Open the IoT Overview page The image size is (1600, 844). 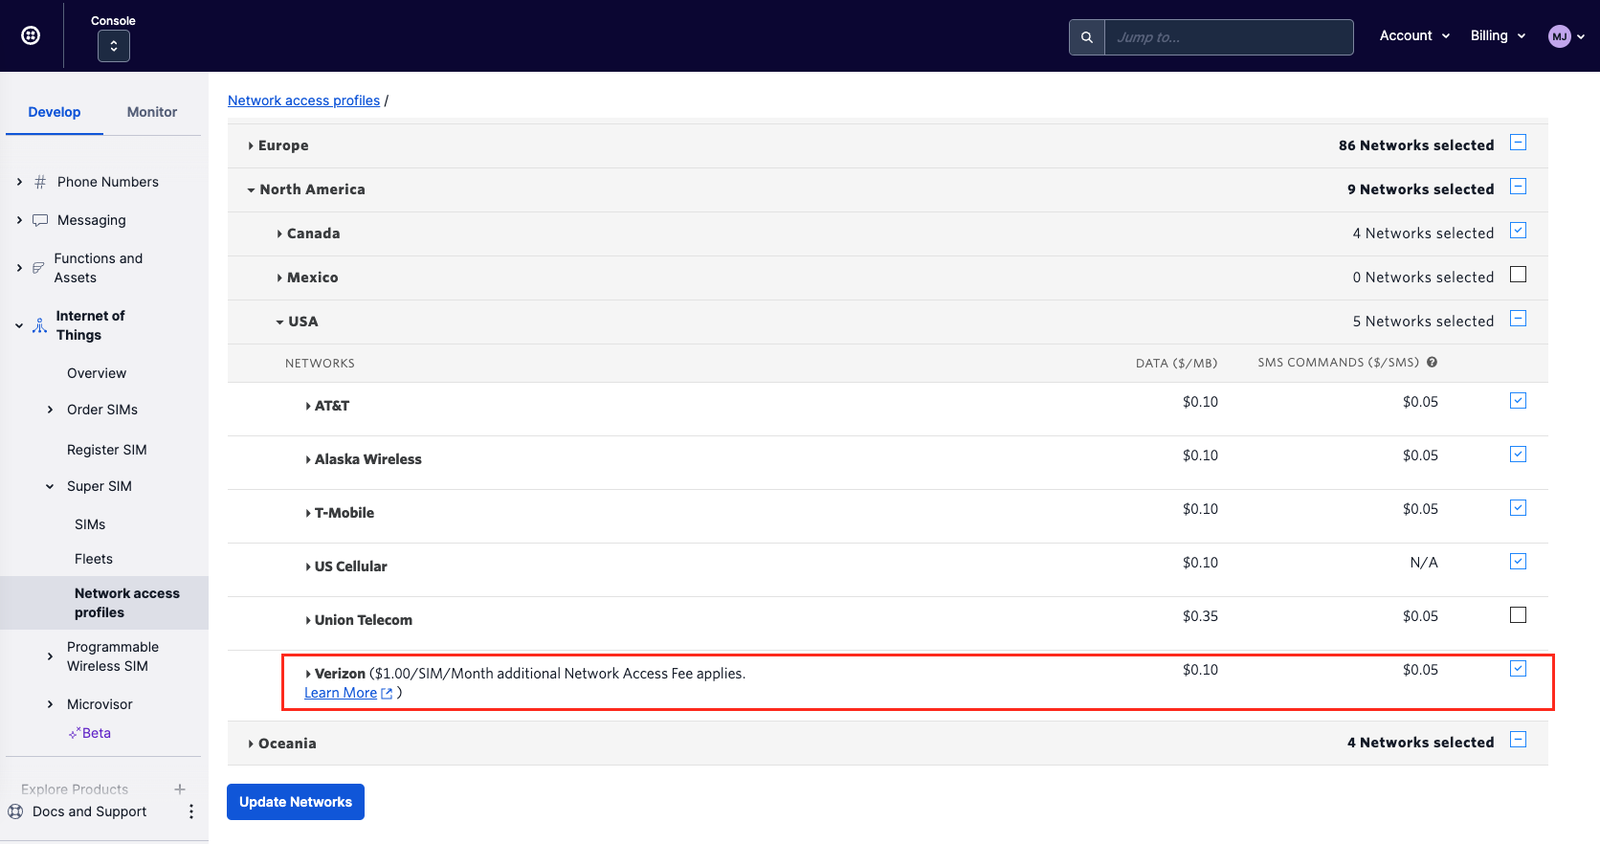click(97, 373)
